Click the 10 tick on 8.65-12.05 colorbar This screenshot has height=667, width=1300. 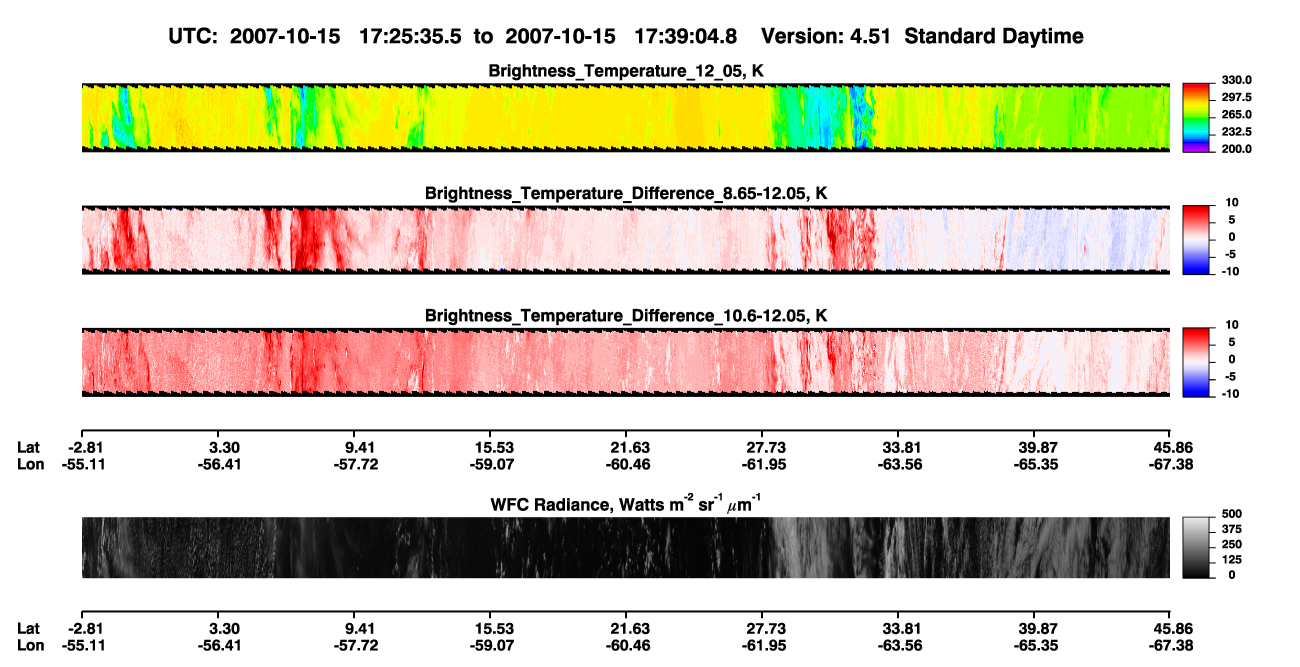(x=1233, y=203)
